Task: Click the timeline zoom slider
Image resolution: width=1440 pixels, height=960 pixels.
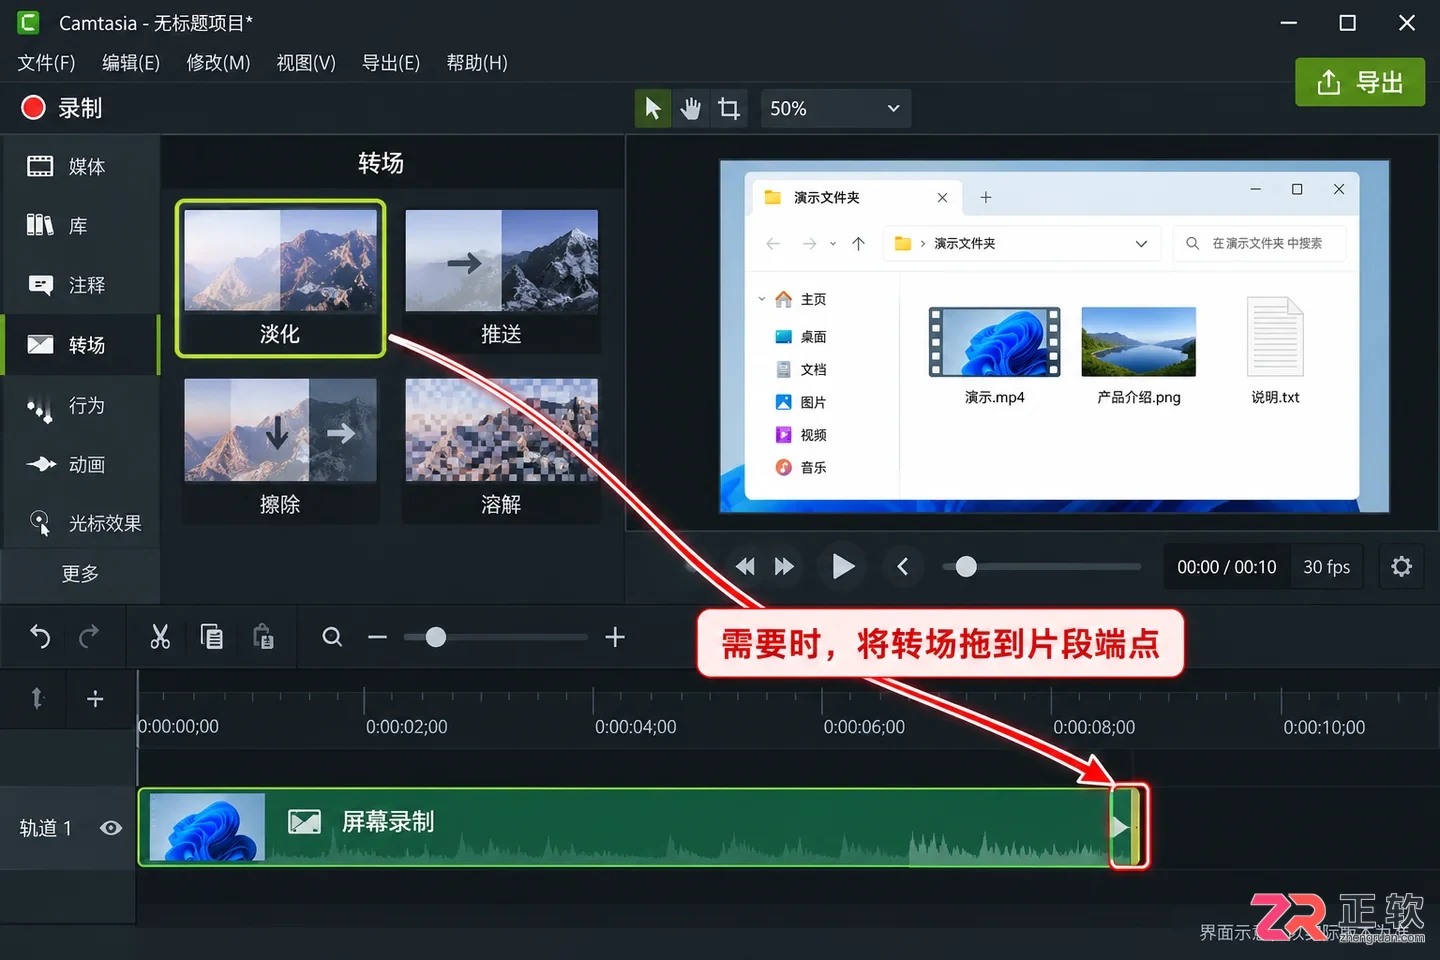Action: click(496, 637)
